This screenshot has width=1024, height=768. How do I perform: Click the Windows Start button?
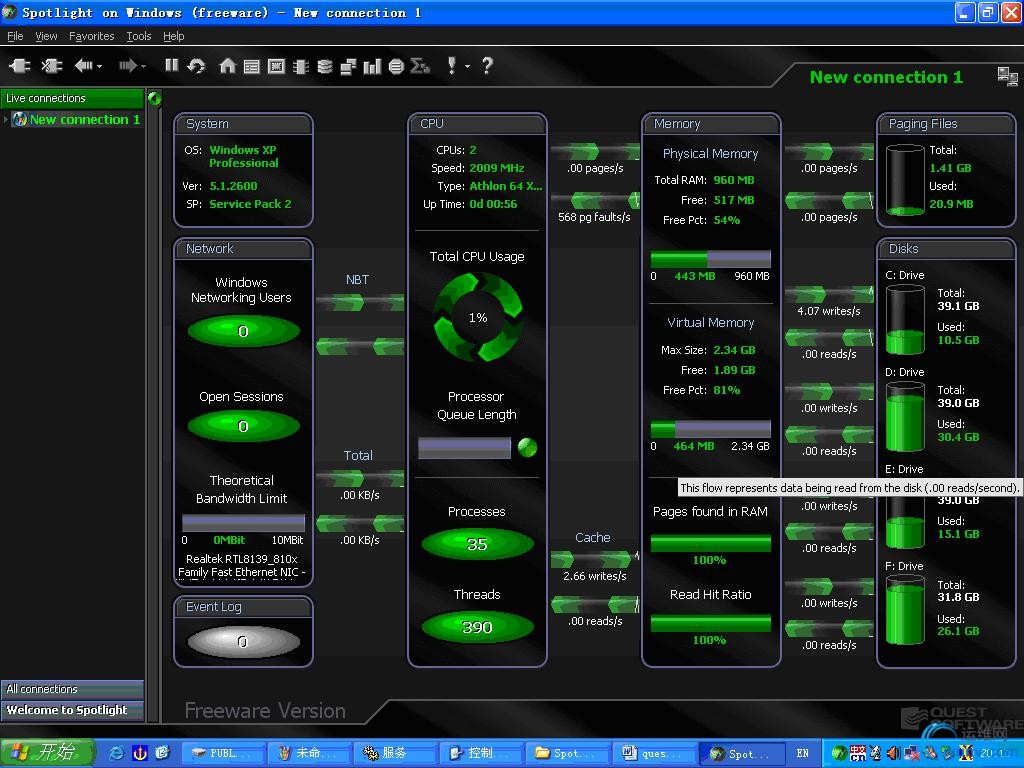point(46,753)
